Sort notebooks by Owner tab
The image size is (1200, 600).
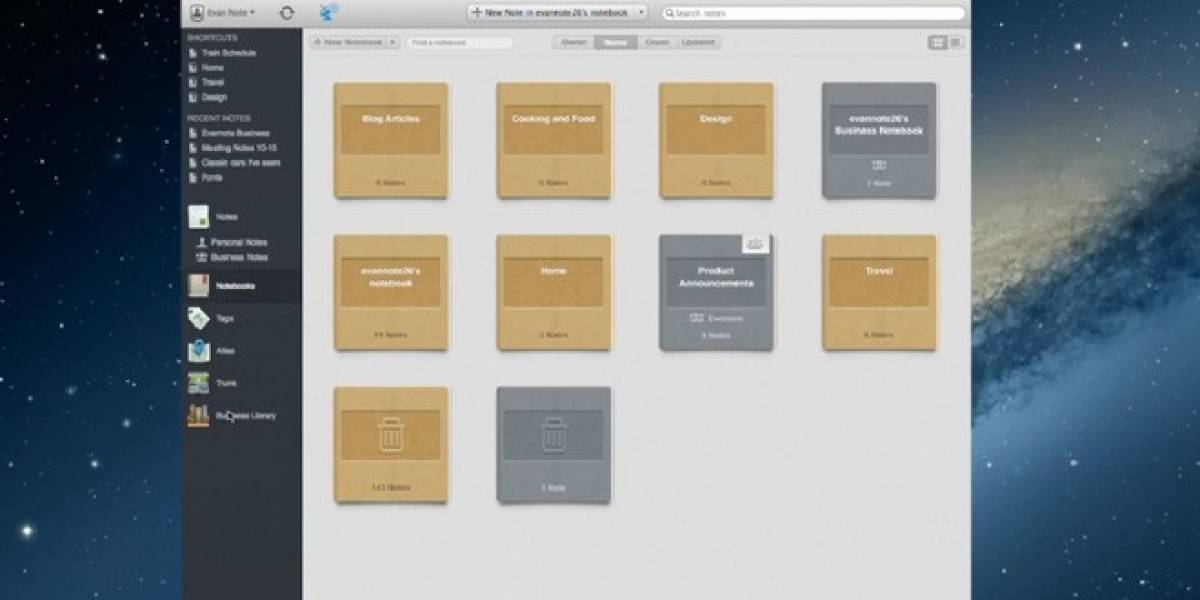tap(574, 43)
